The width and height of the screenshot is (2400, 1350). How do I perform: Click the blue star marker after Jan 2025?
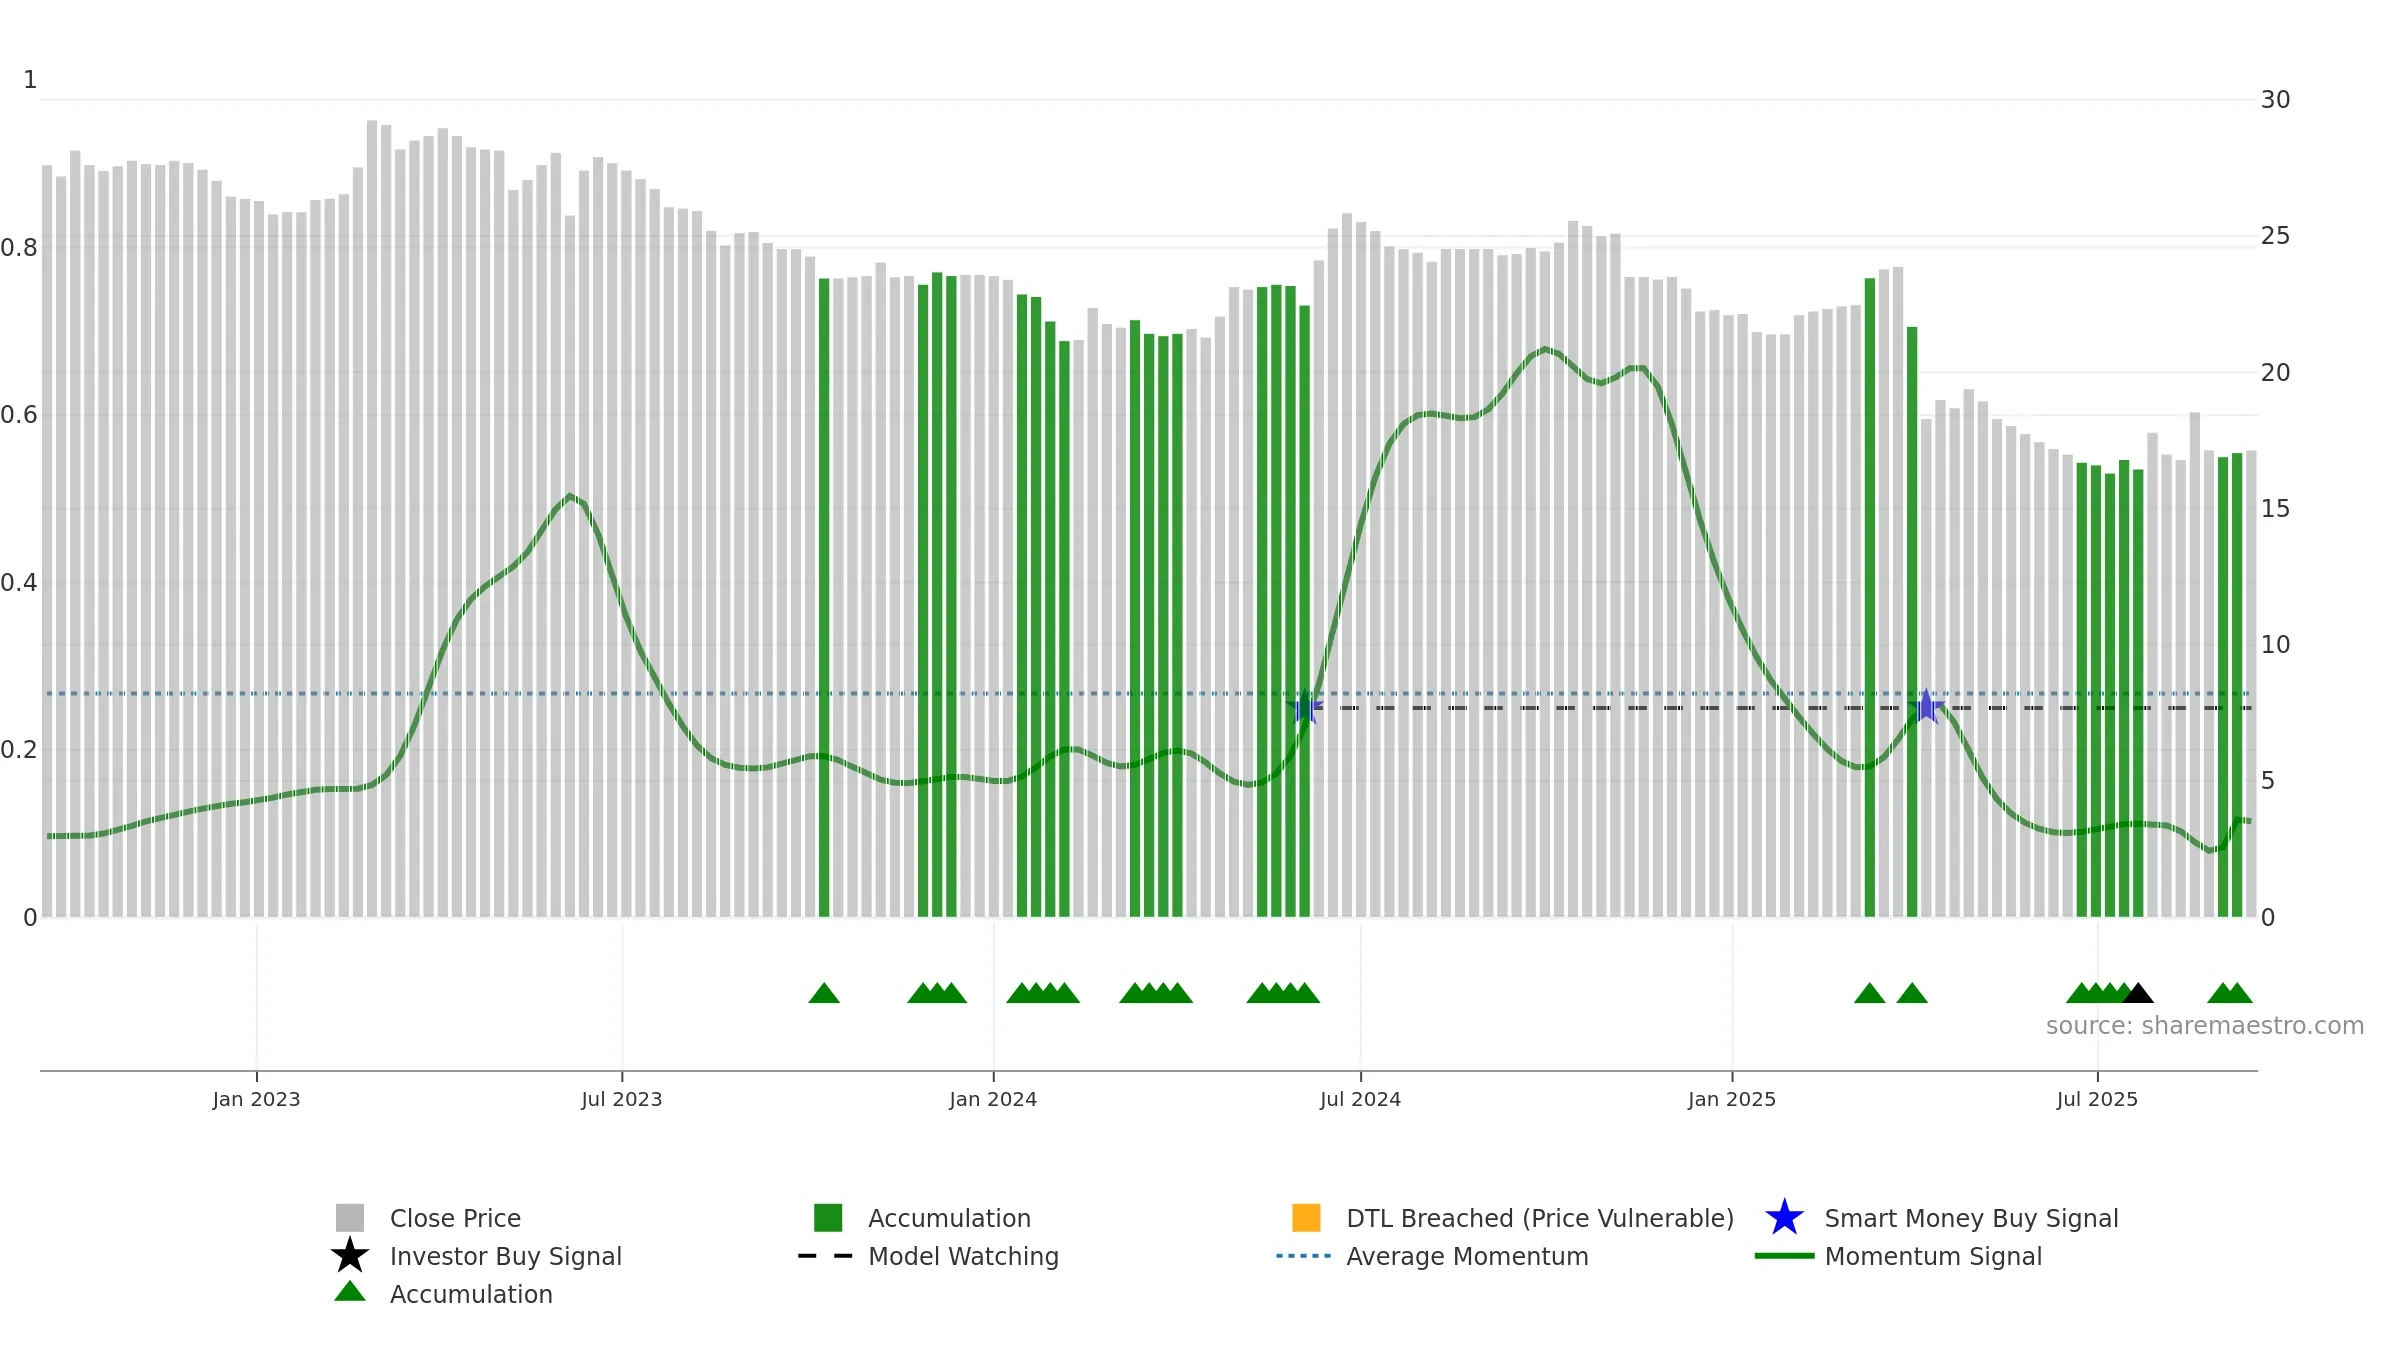[1926, 707]
